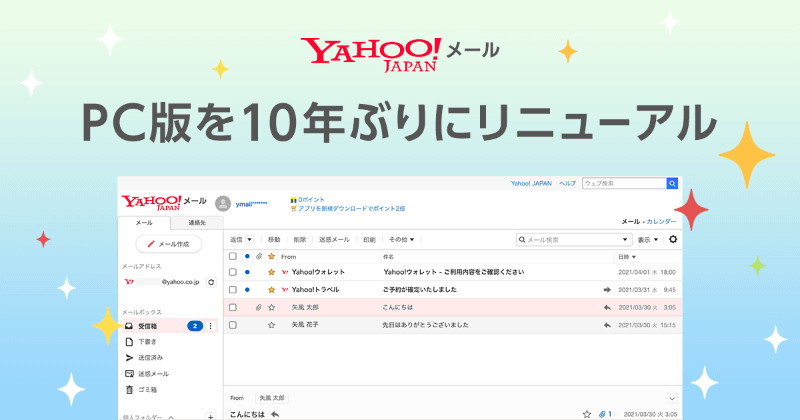Click the ゴミ箱 trash can icon
The height and width of the screenshot is (420, 800).
pyautogui.click(x=129, y=389)
